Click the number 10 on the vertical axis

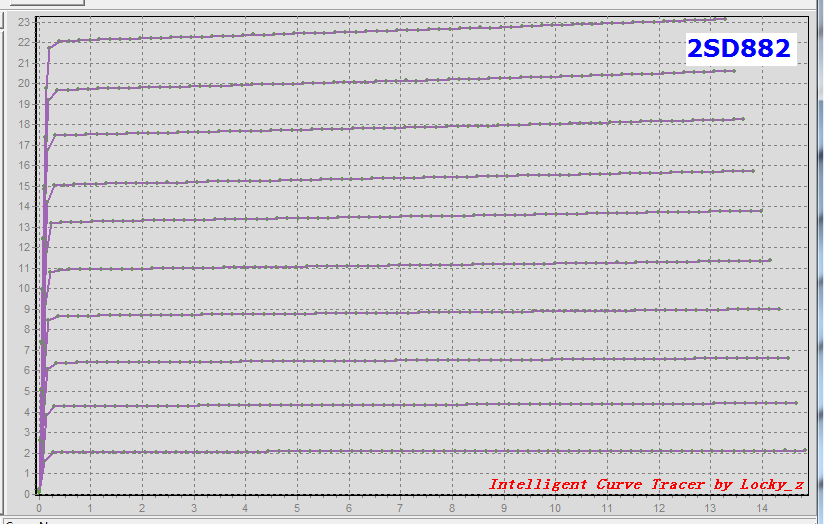click(24, 289)
